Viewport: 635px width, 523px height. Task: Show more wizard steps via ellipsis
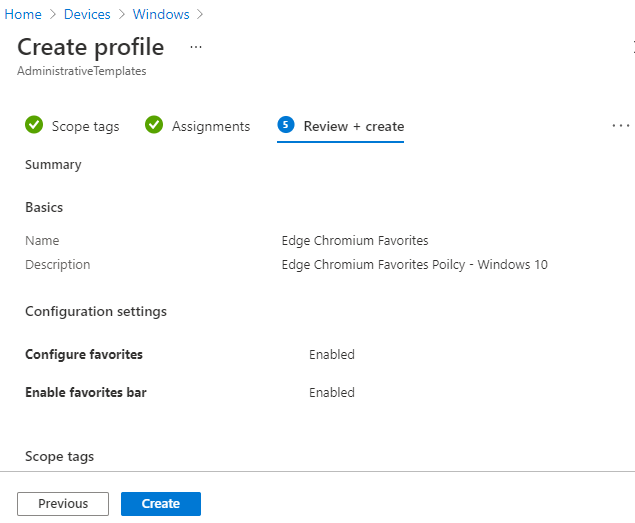click(x=620, y=126)
